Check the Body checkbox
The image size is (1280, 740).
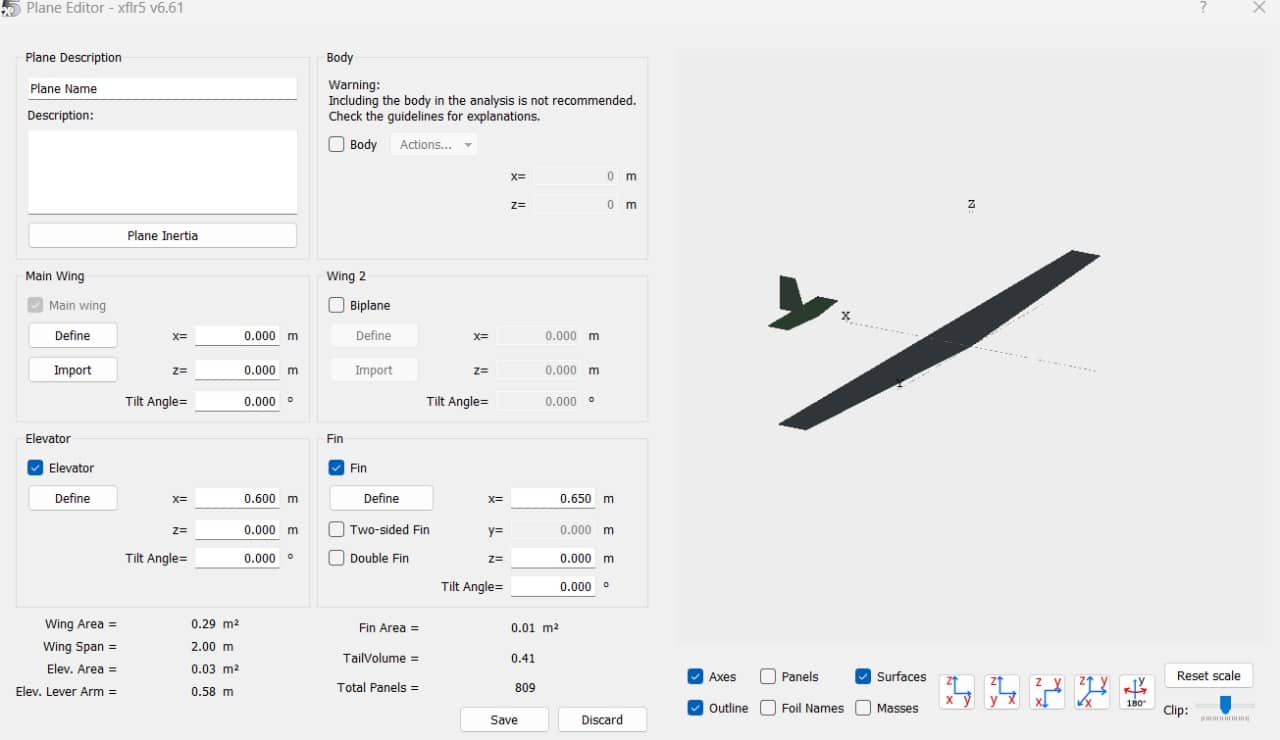[x=337, y=144]
